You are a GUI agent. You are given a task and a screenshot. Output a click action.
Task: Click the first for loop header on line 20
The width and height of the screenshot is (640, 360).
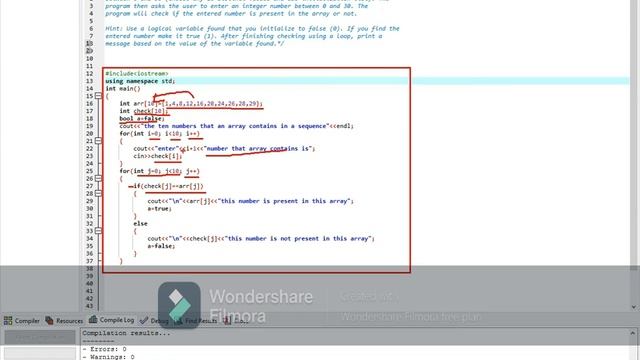[x=160, y=133]
